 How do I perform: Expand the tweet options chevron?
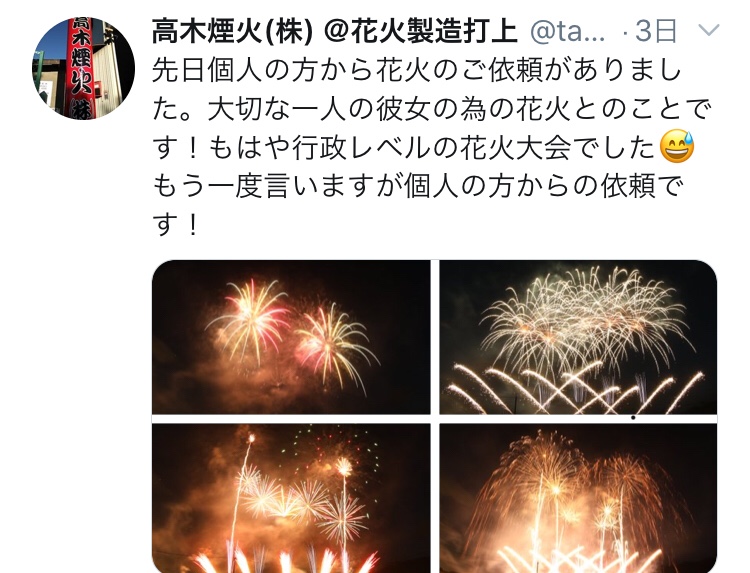click(708, 31)
